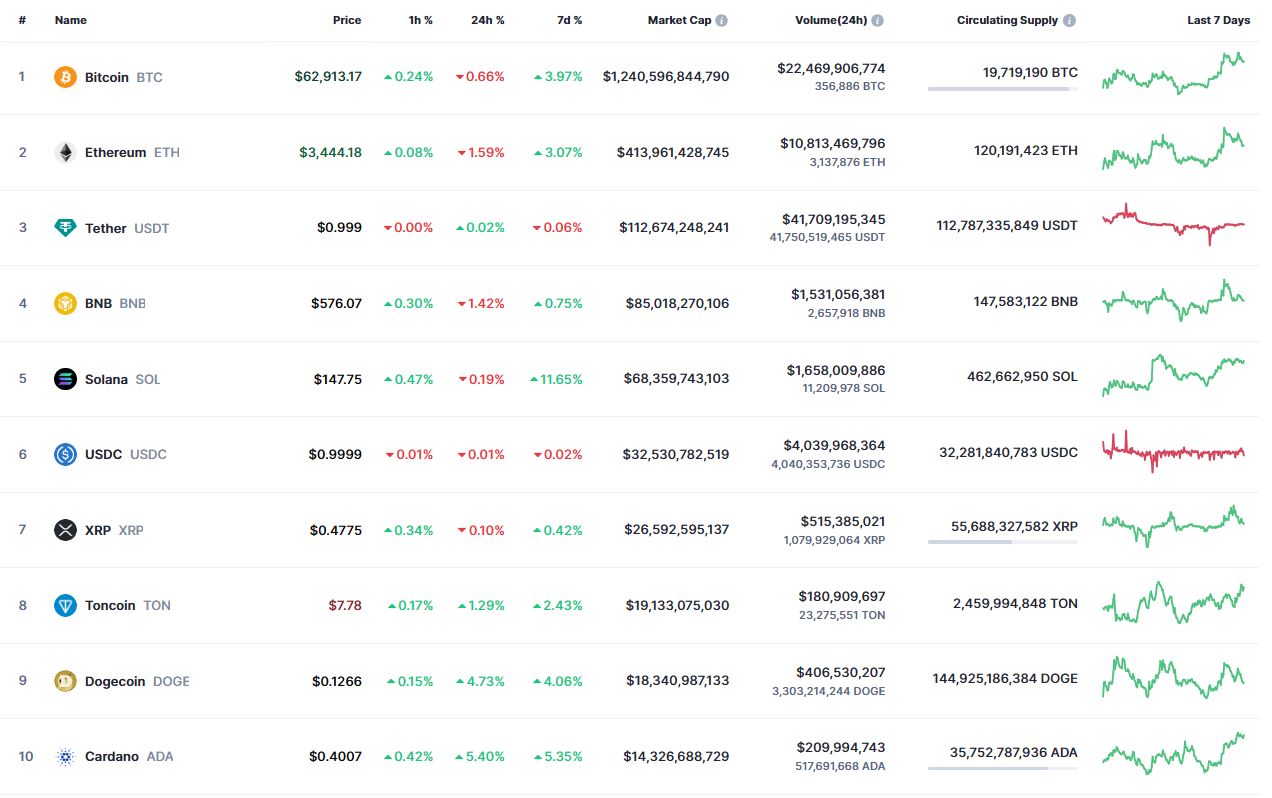Click the Toncoin blue logo icon

(x=65, y=605)
